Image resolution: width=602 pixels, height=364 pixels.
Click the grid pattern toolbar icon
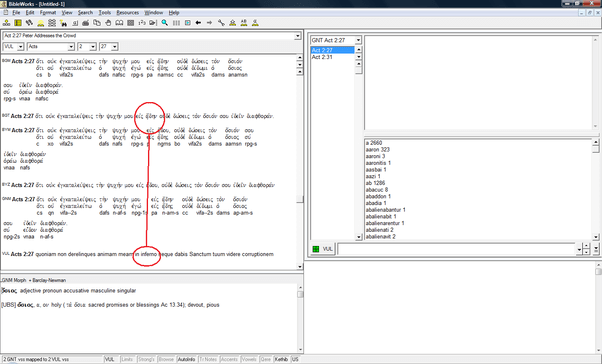point(131,23)
